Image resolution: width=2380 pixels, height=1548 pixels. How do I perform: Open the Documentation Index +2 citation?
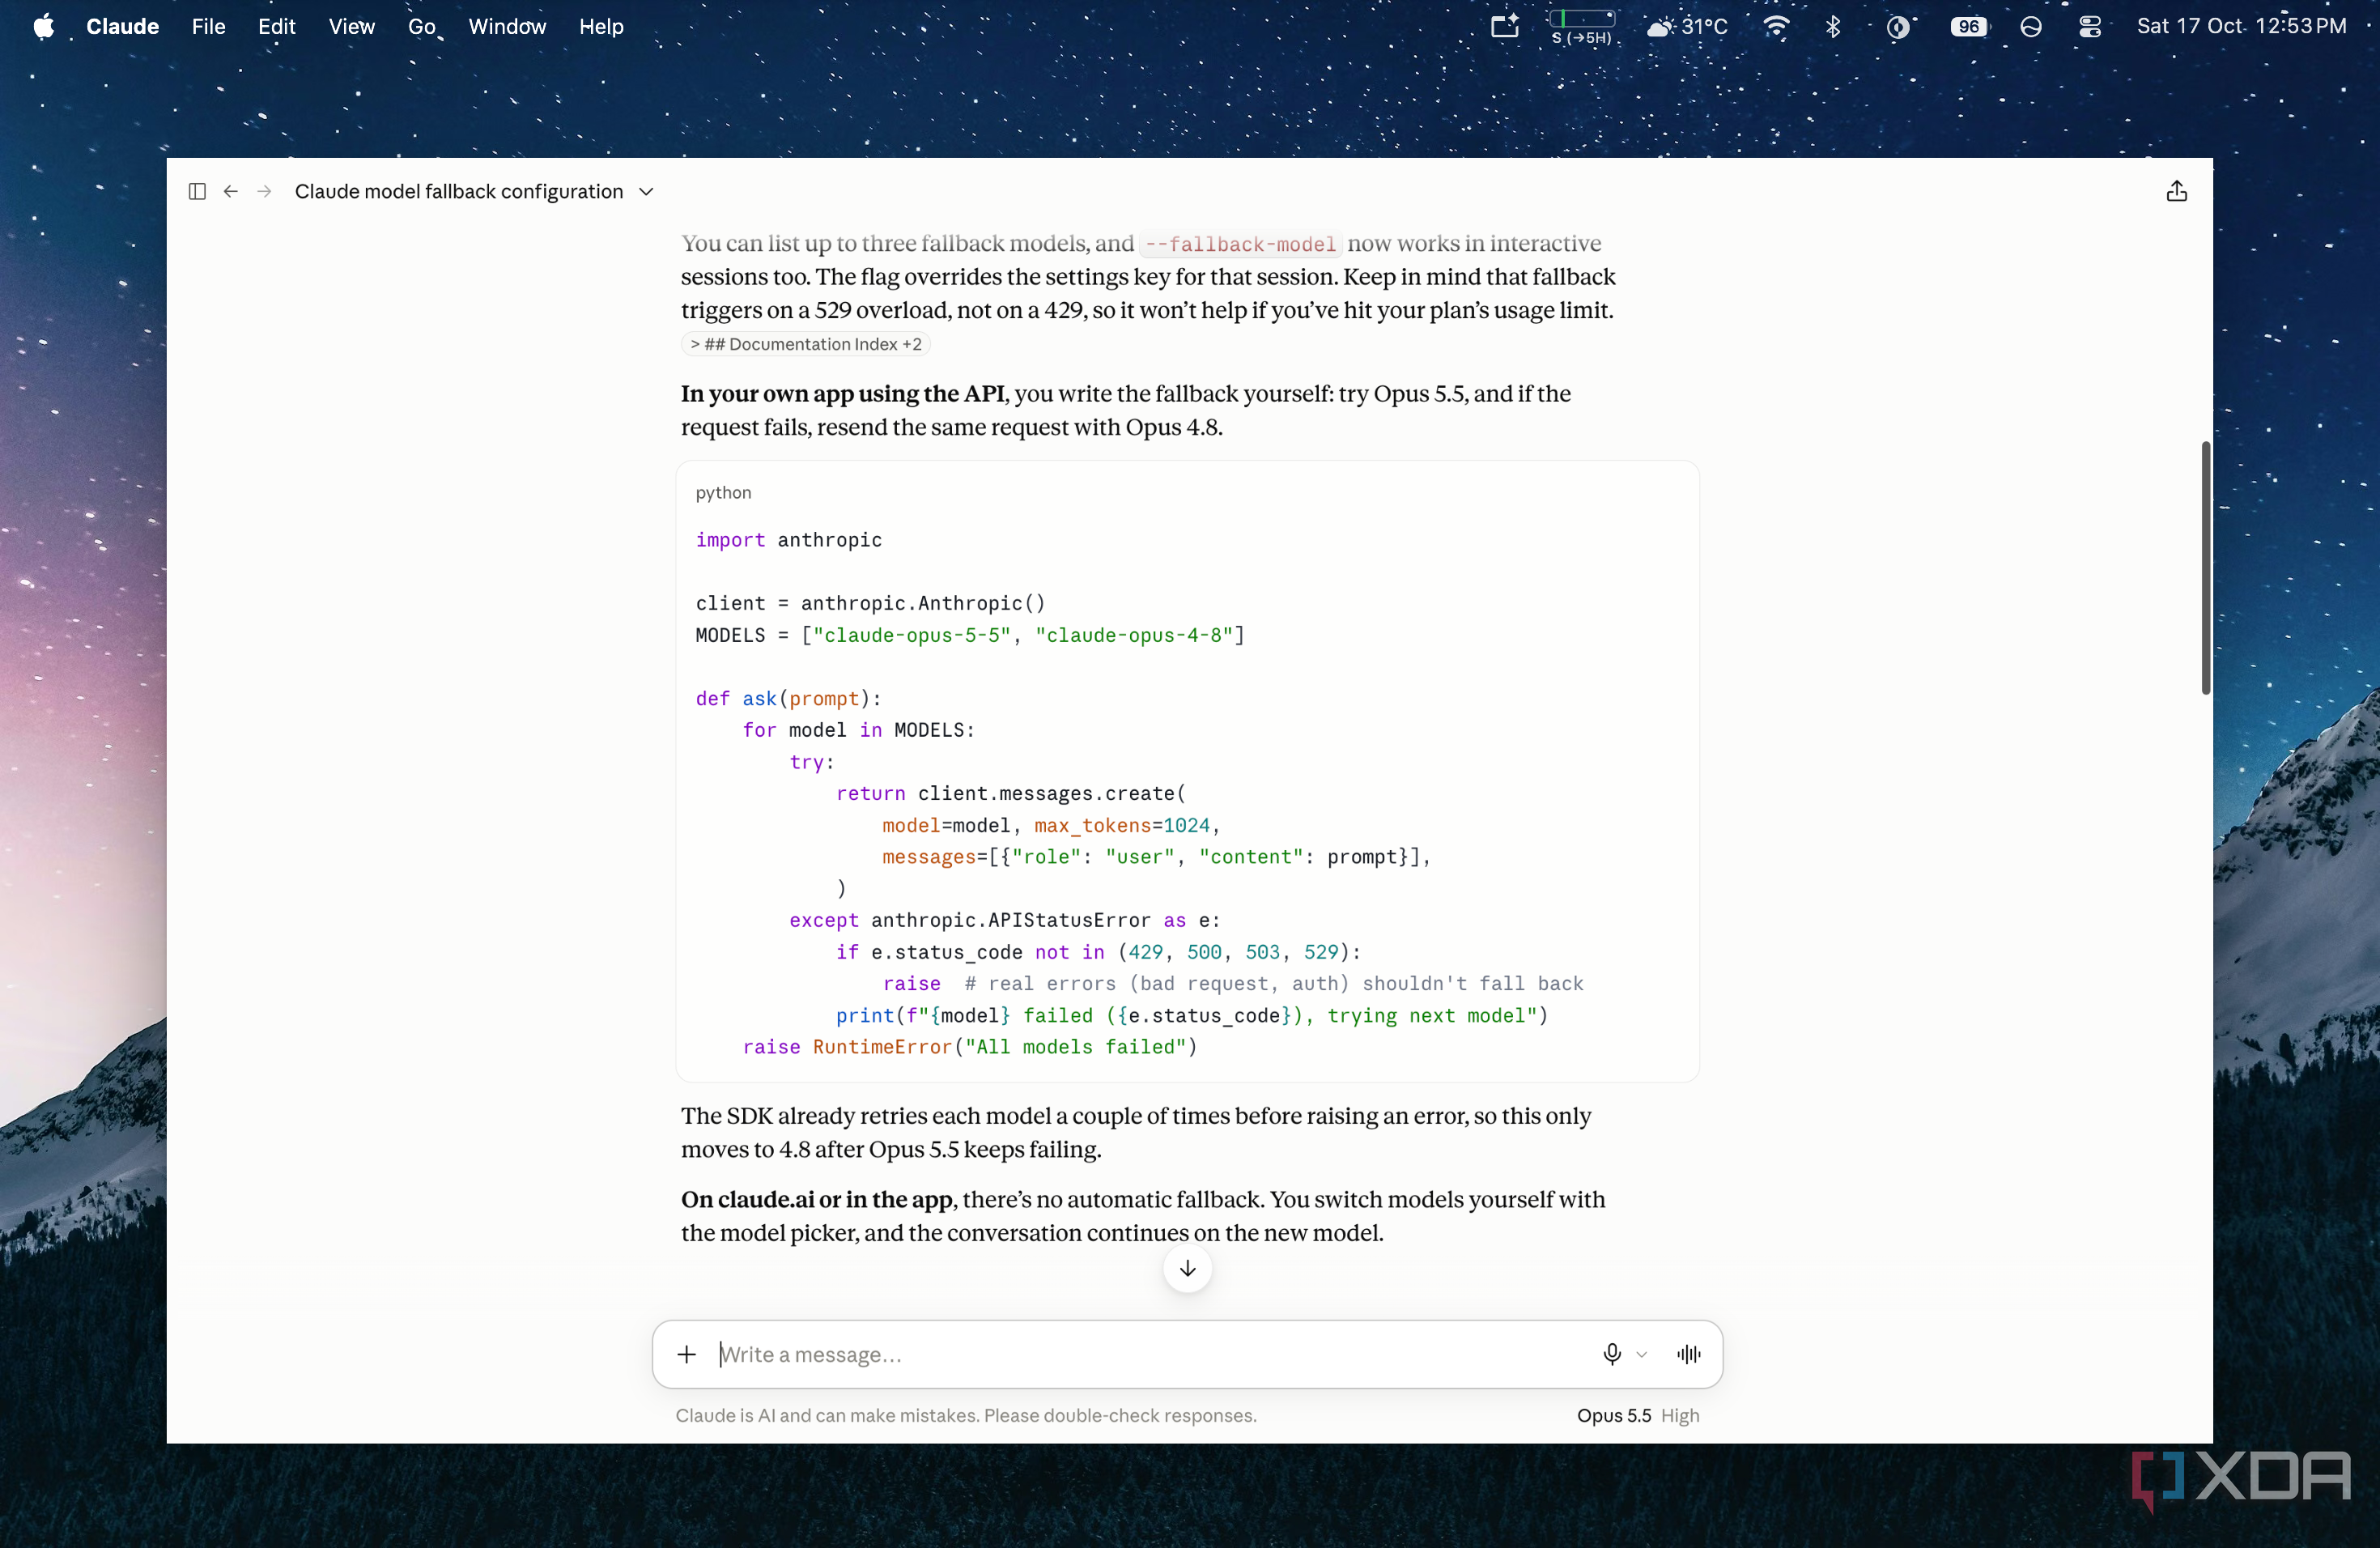click(806, 344)
